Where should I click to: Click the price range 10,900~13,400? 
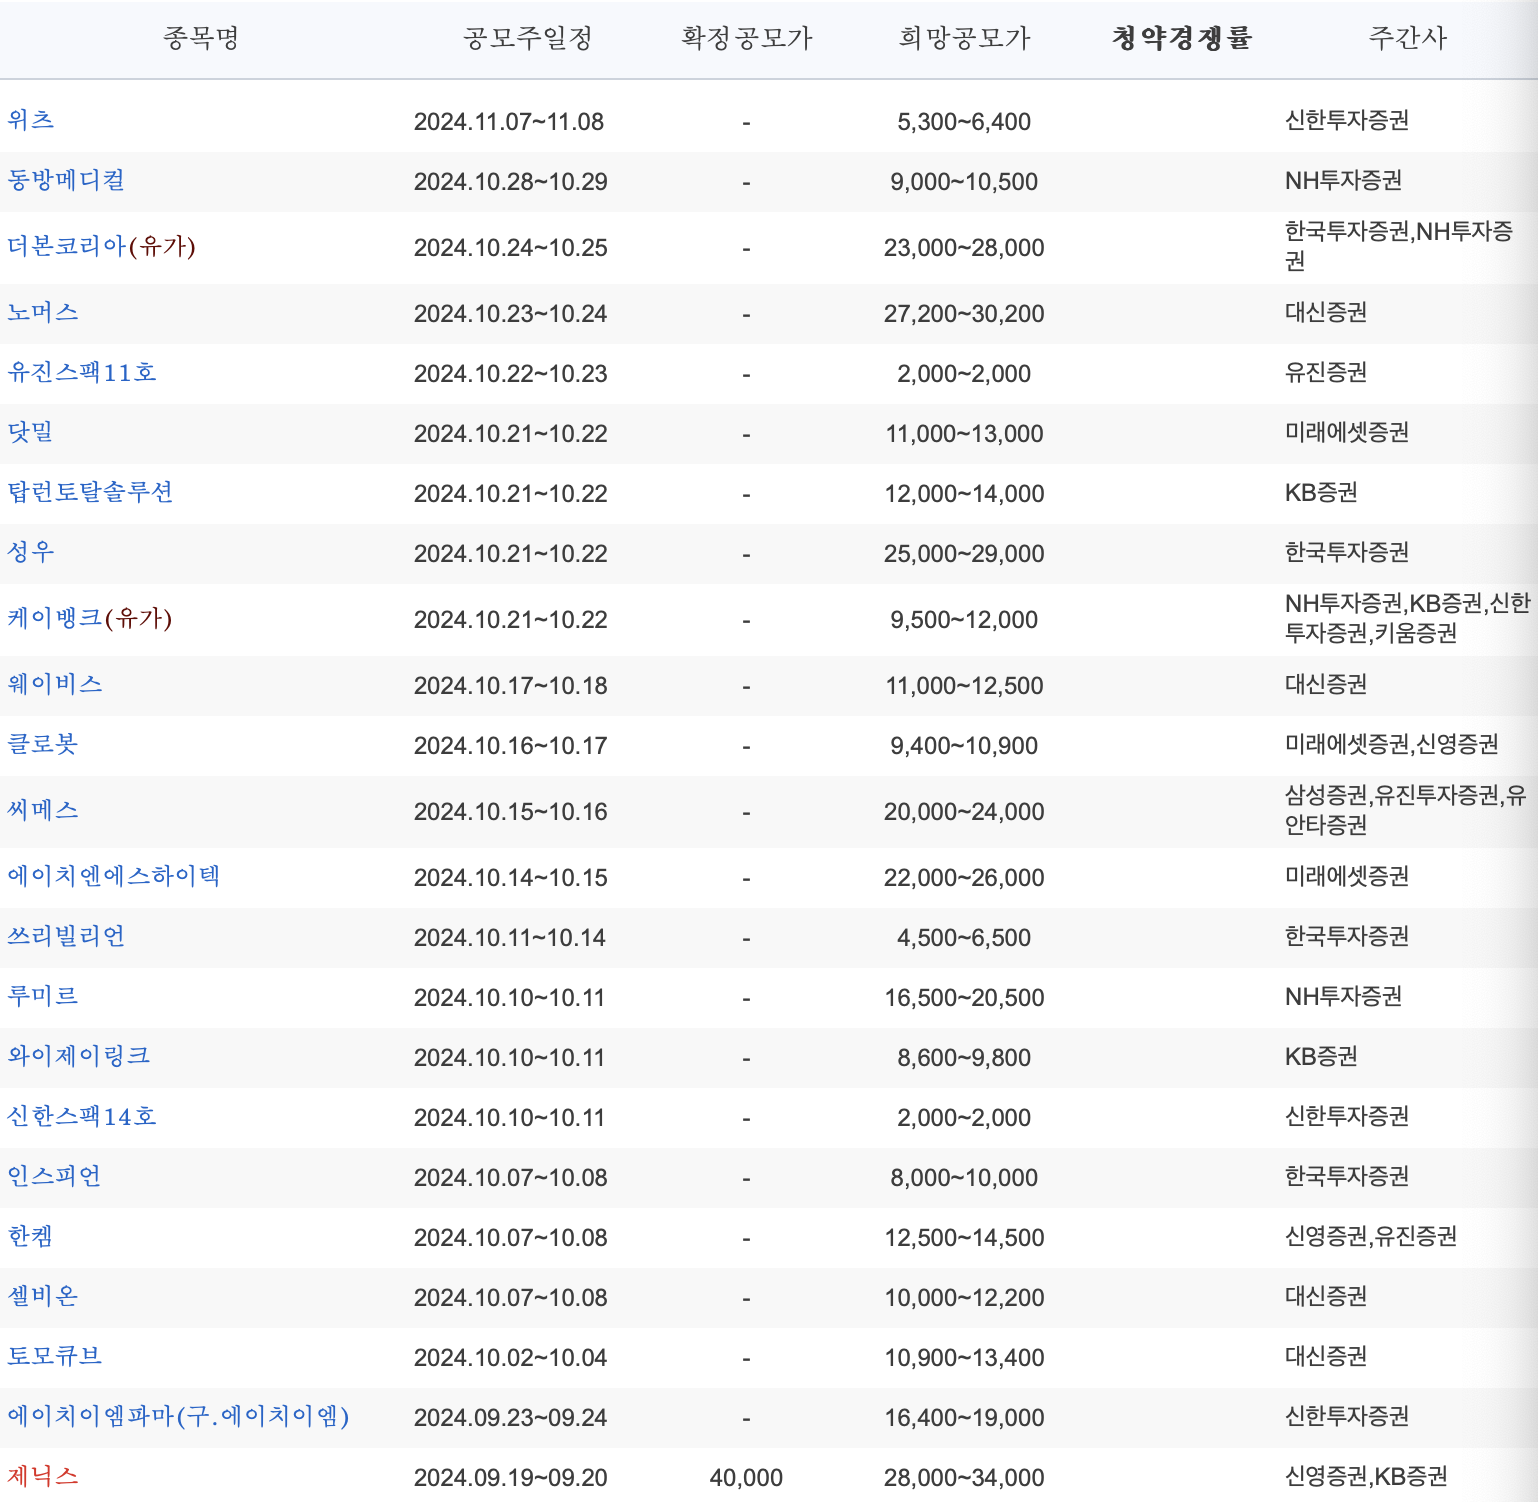(x=964, y=1358)
